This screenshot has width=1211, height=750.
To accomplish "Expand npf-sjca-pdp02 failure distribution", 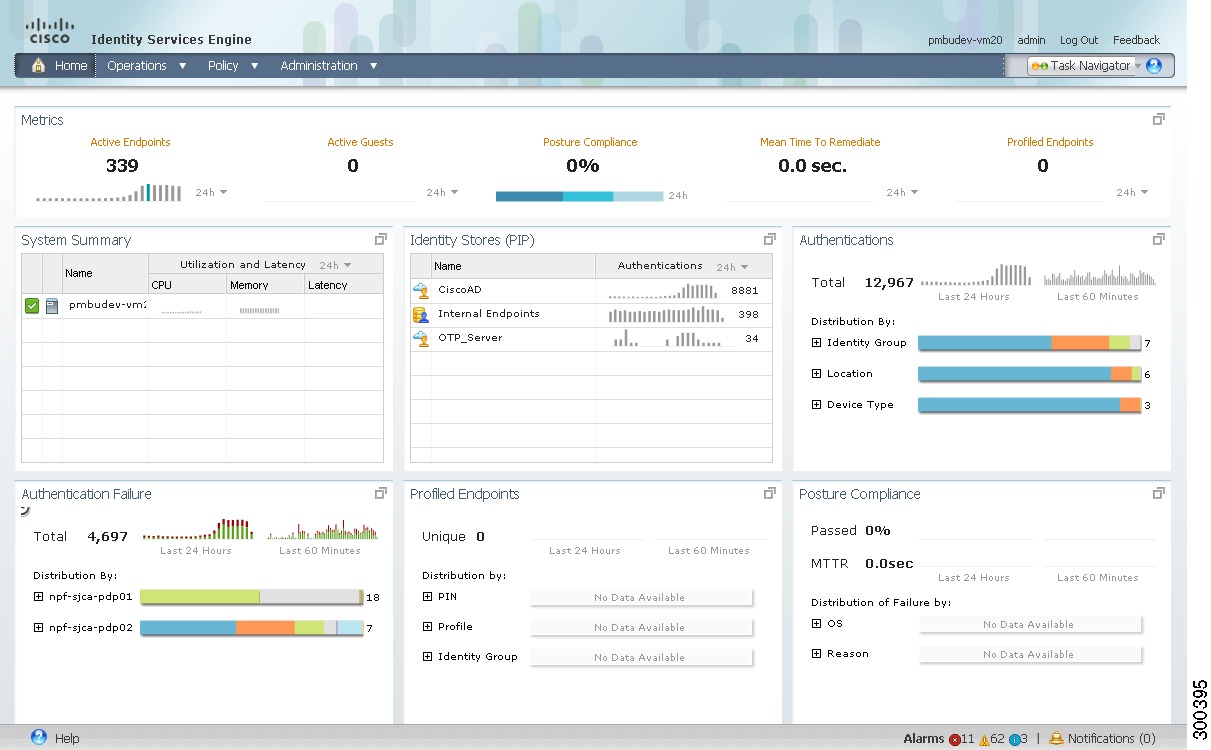I will (x=38, y=628).
